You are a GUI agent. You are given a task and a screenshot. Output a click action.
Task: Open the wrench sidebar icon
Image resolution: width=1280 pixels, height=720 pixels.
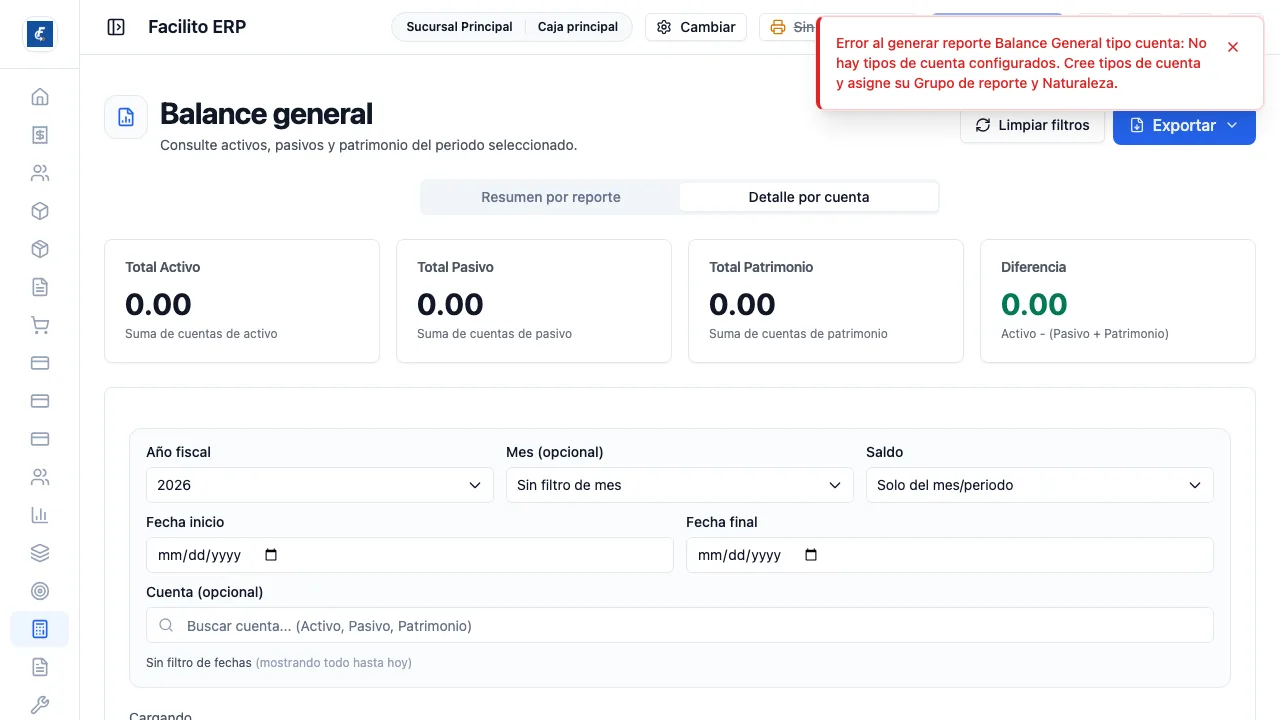click(x=40, y=705)
